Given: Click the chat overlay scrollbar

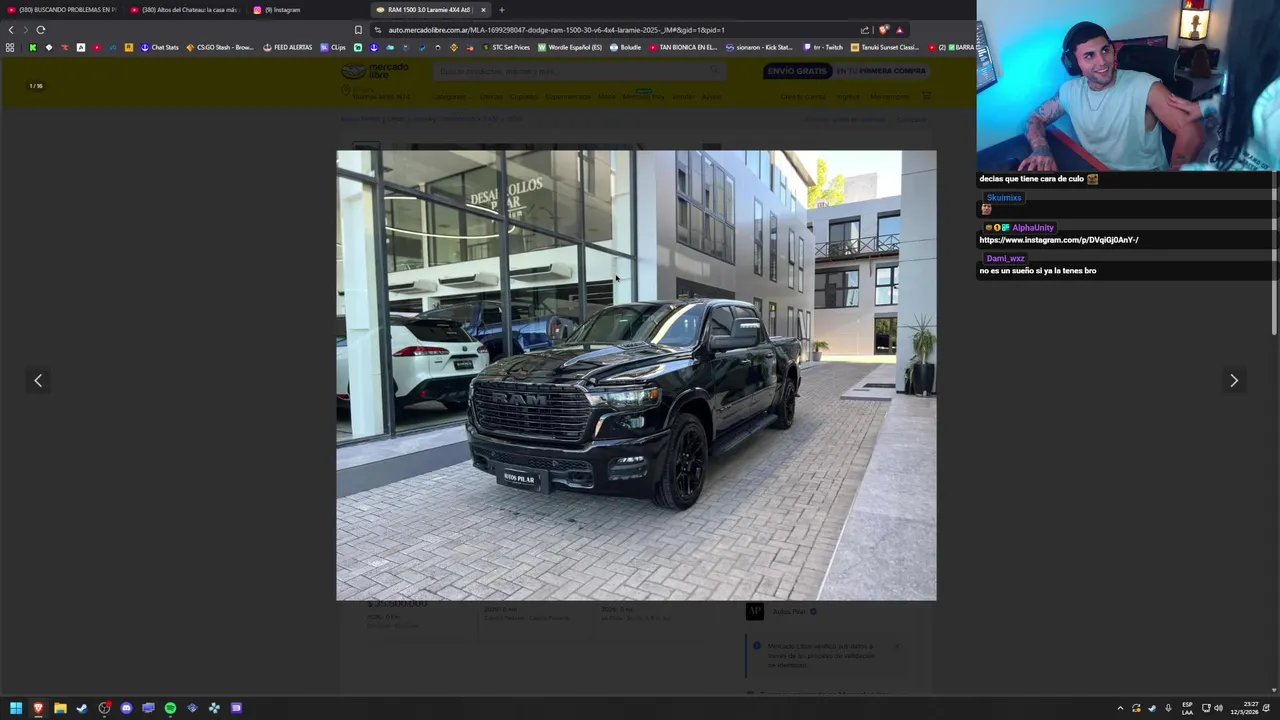Looking at the screenshot, I should [x=1274, y=255].
